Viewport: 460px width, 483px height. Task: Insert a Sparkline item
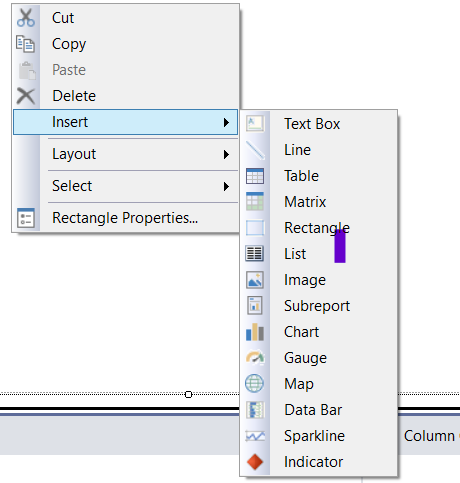coord(318,436)
